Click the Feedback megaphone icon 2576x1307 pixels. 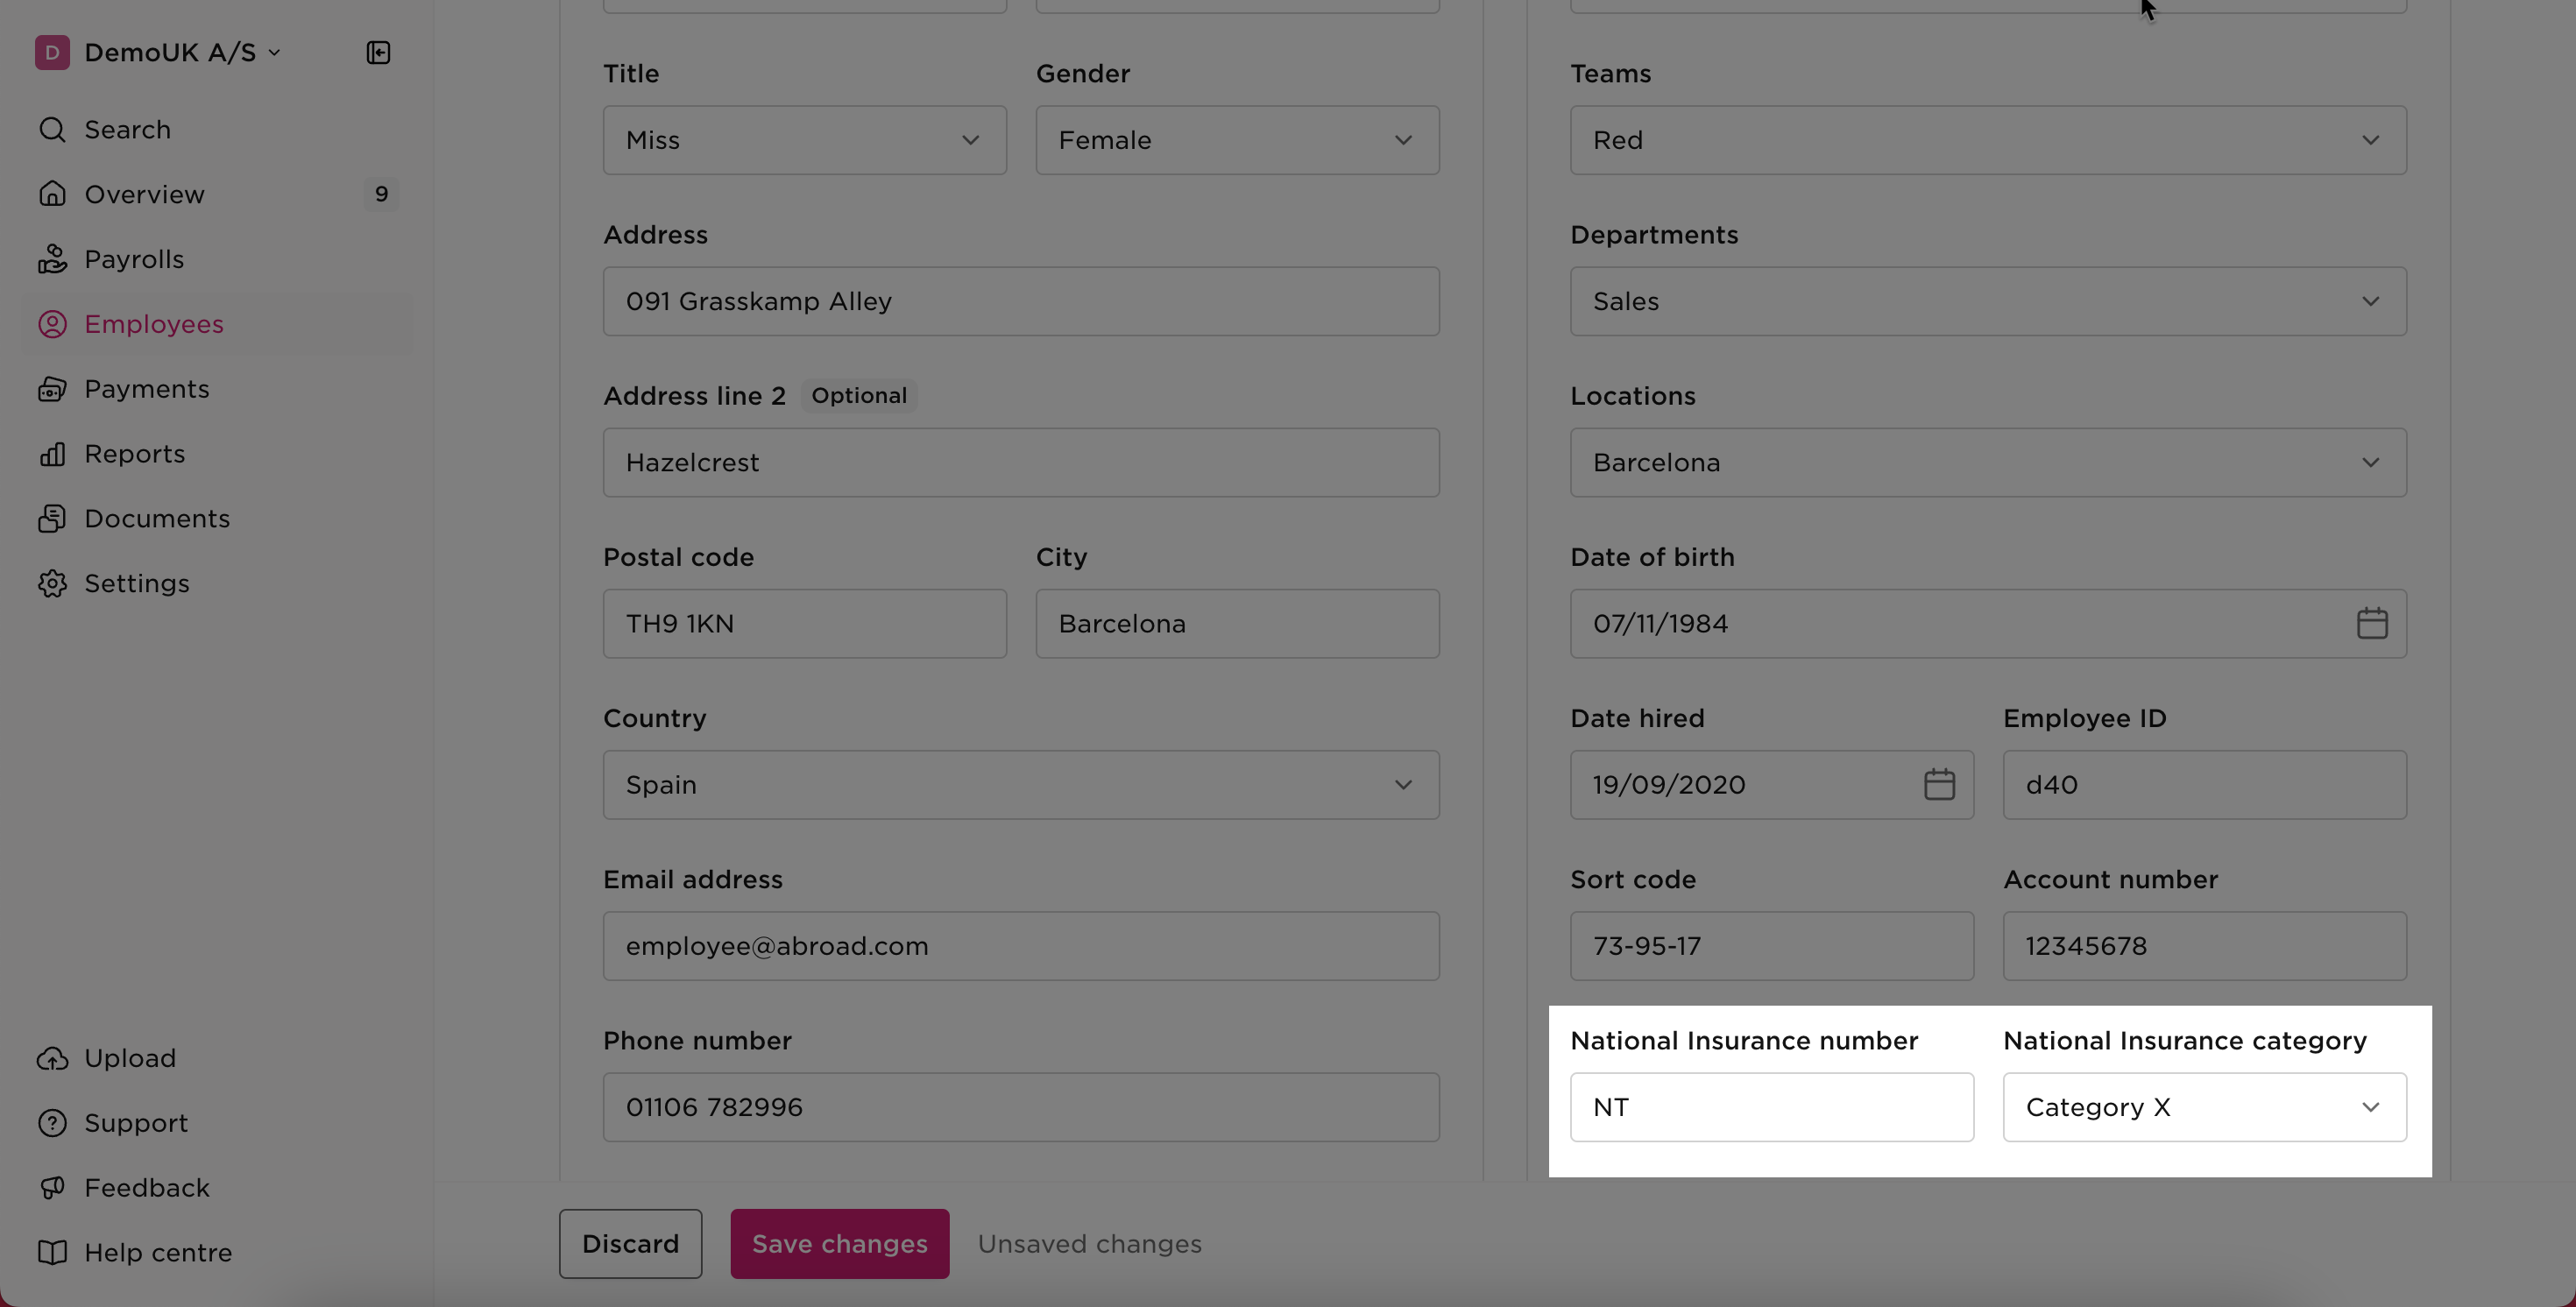[52, 1188]
